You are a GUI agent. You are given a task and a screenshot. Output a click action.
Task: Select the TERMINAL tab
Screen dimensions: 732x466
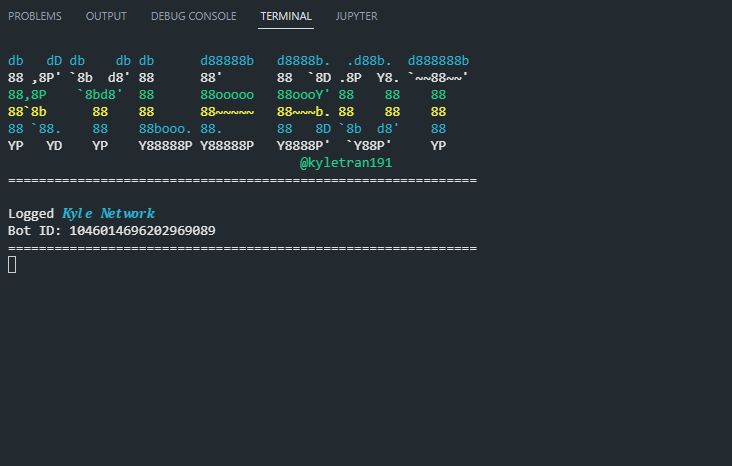click(x=286, y=16)
